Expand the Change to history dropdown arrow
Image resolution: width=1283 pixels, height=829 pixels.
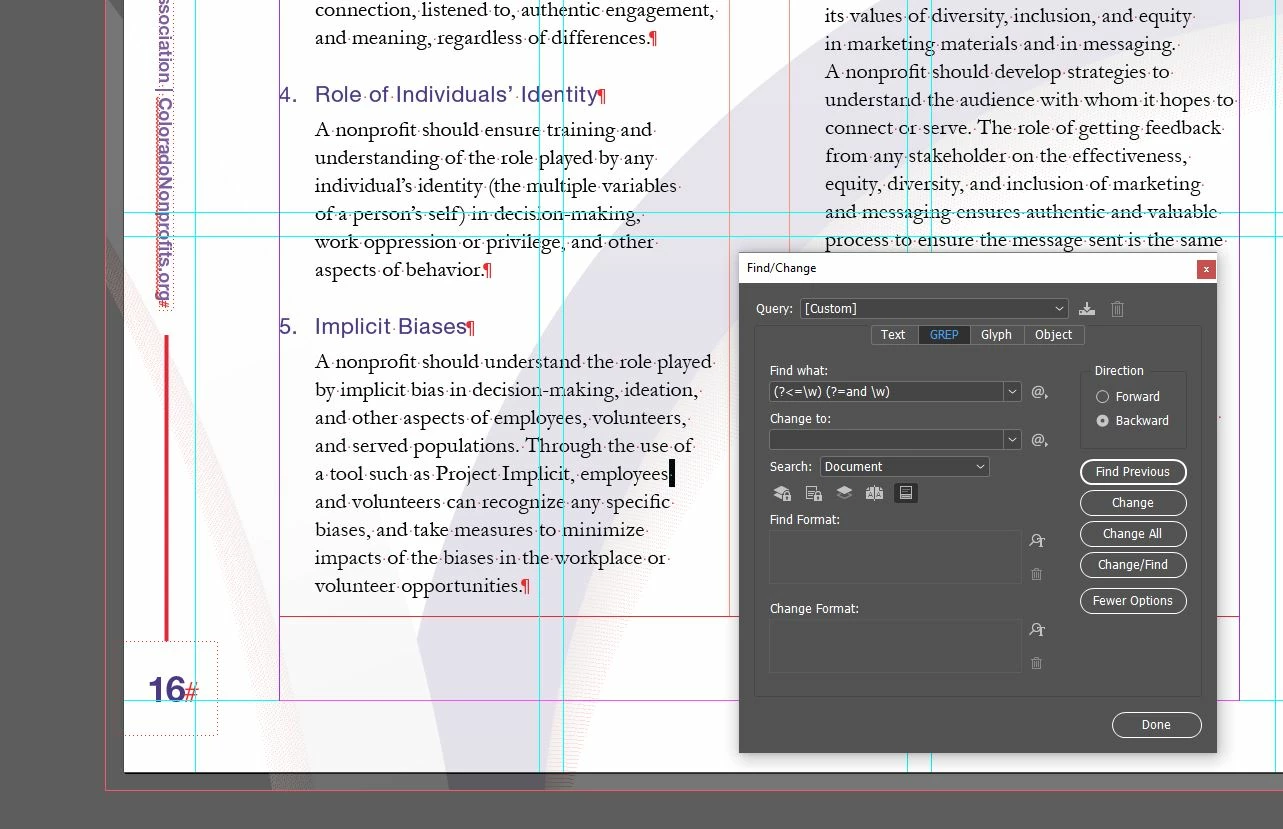pyautogui.click(x=1013, y=440)
